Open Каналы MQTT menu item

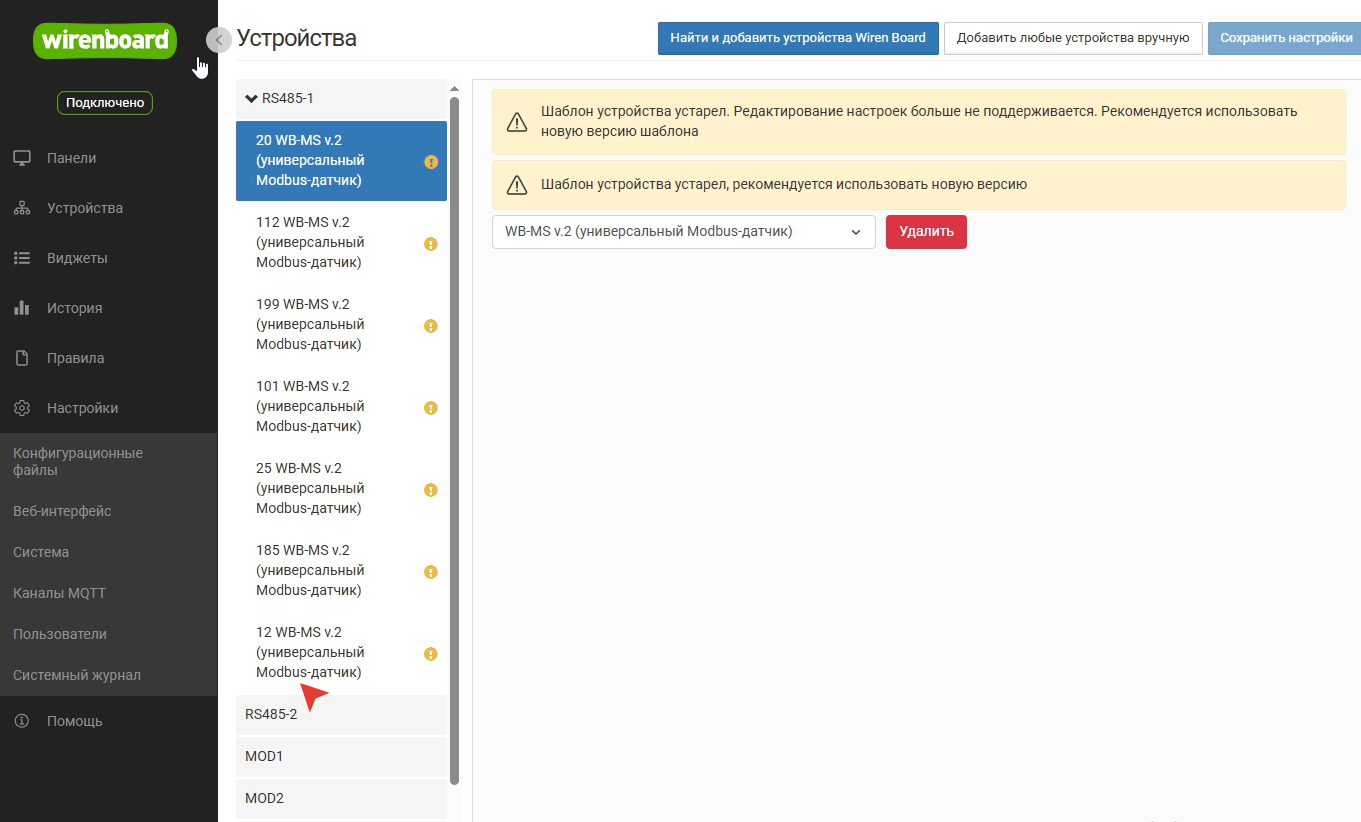(x=59, y=593)
